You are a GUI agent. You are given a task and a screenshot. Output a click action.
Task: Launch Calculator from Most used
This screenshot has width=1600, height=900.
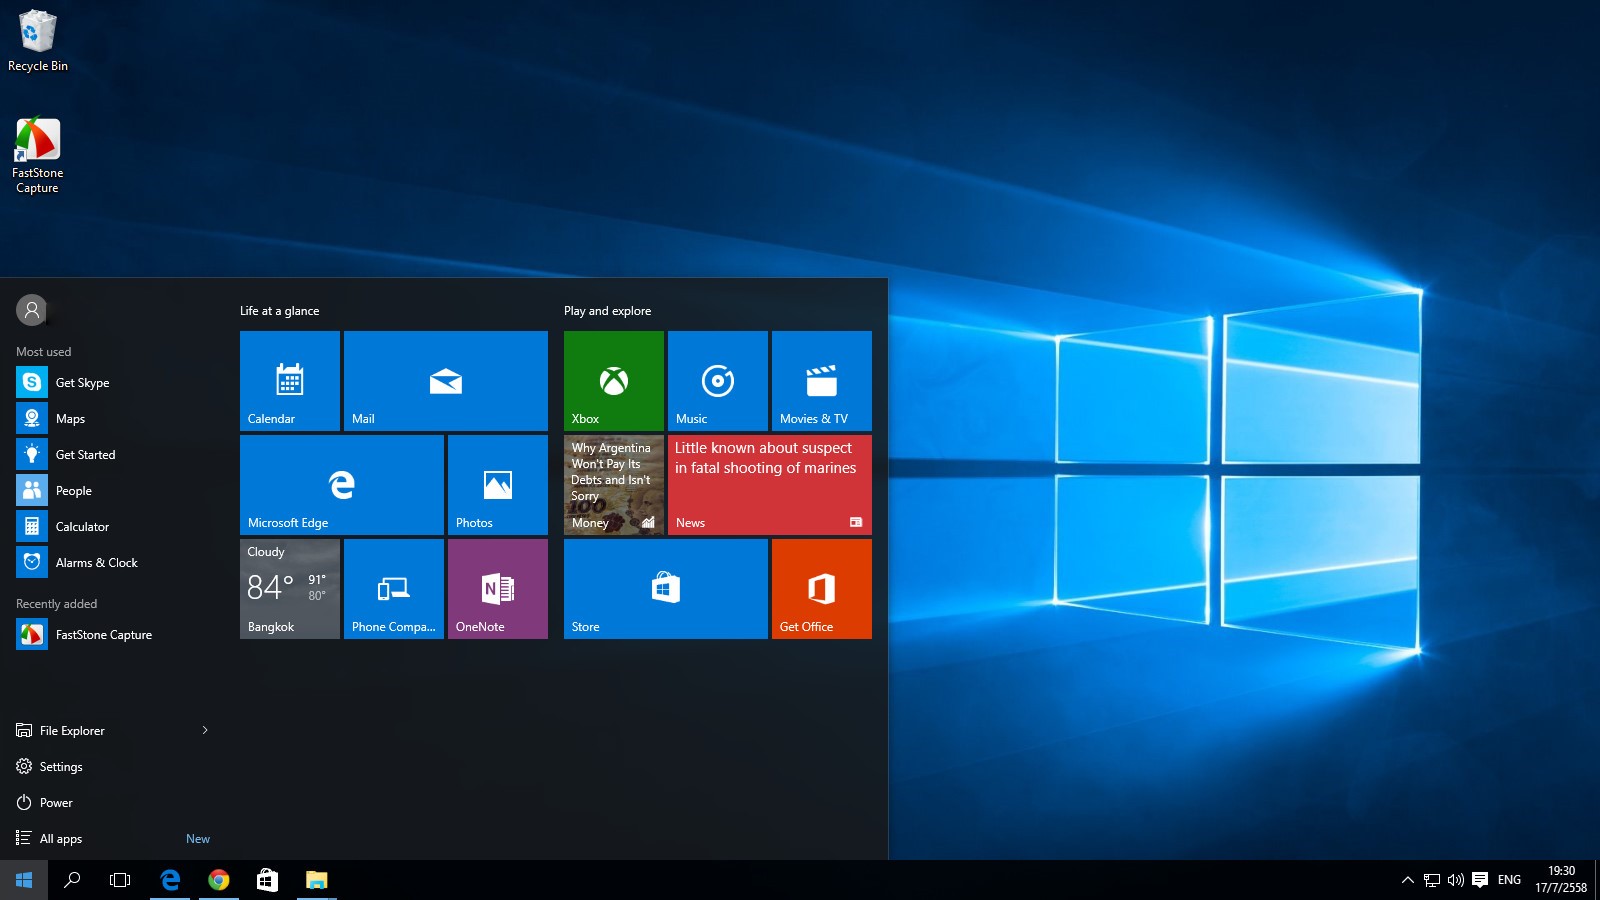click(x=112, y=526)
